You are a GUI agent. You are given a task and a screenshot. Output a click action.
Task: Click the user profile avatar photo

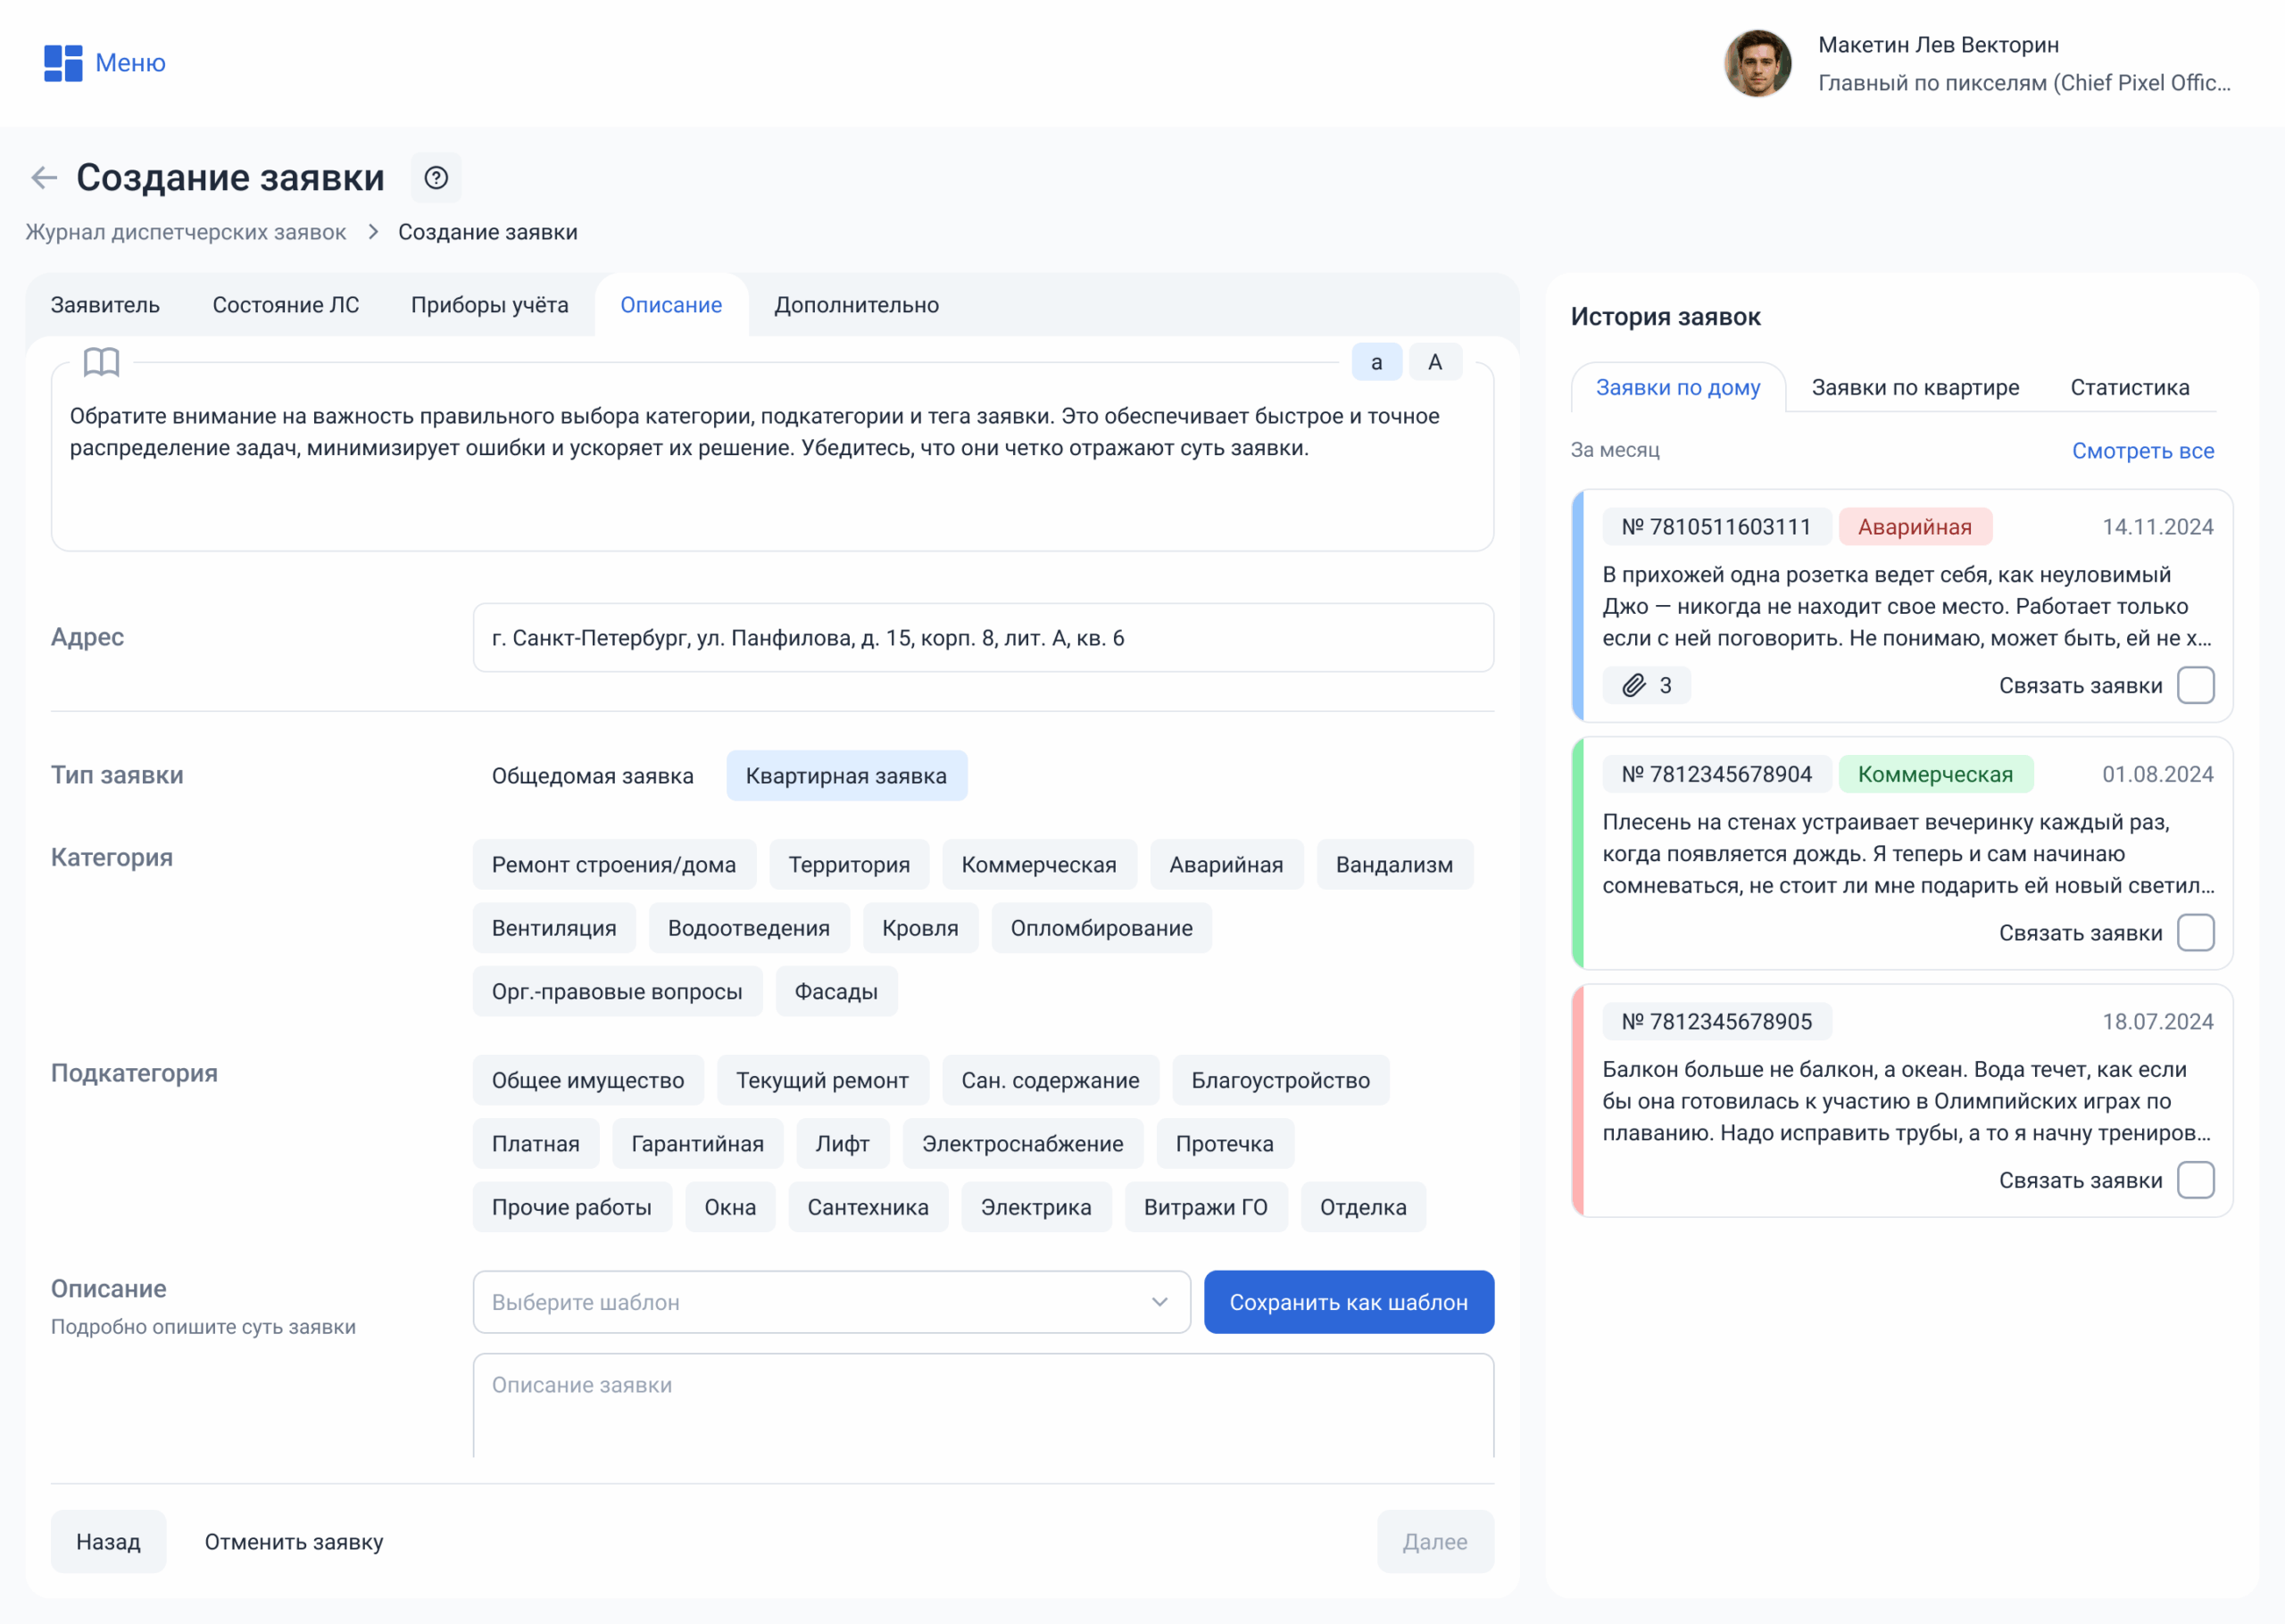1757,63
